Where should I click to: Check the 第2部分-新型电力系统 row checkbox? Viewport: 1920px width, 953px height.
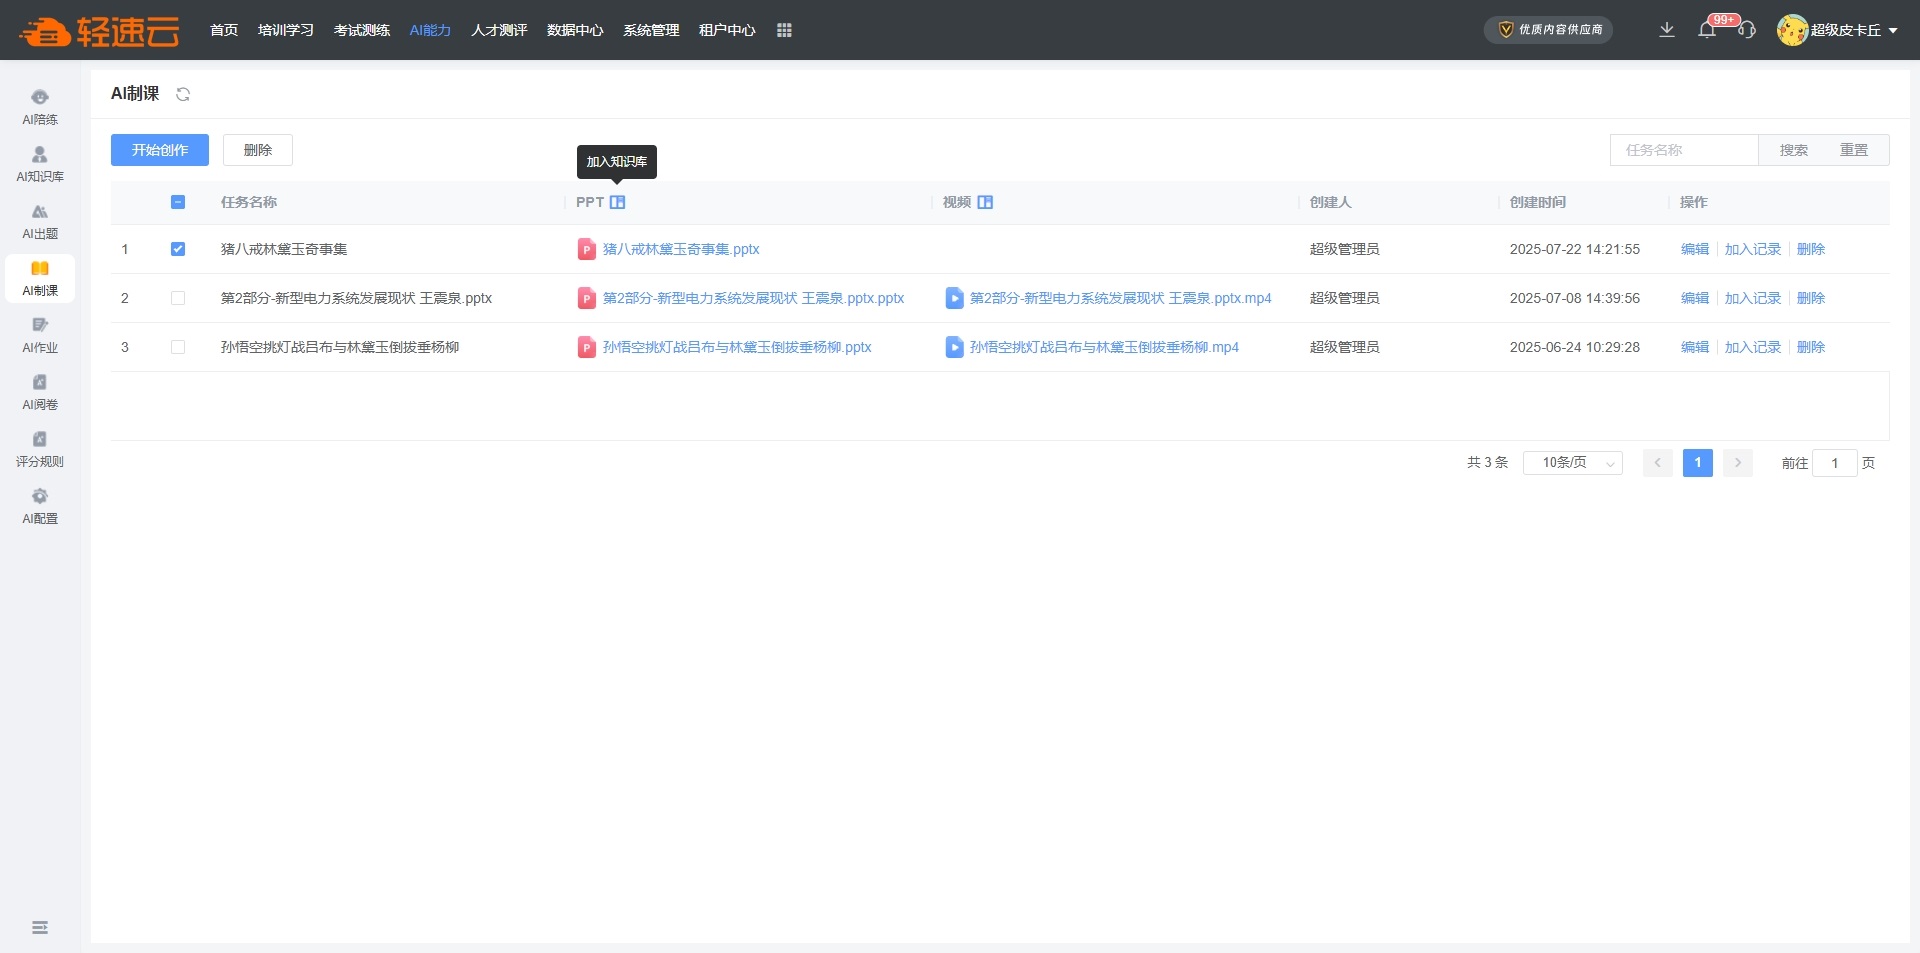178,298
